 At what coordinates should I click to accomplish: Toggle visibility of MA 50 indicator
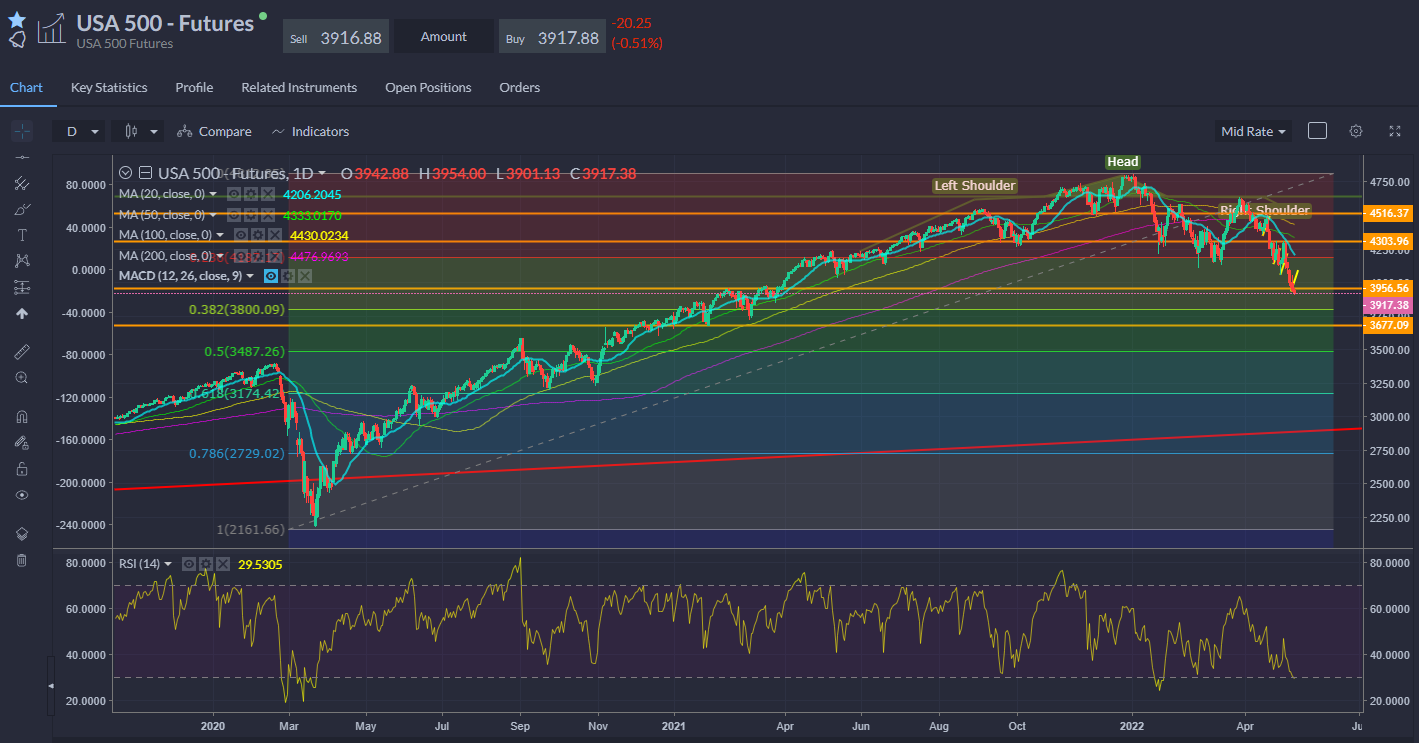(234, 215)
